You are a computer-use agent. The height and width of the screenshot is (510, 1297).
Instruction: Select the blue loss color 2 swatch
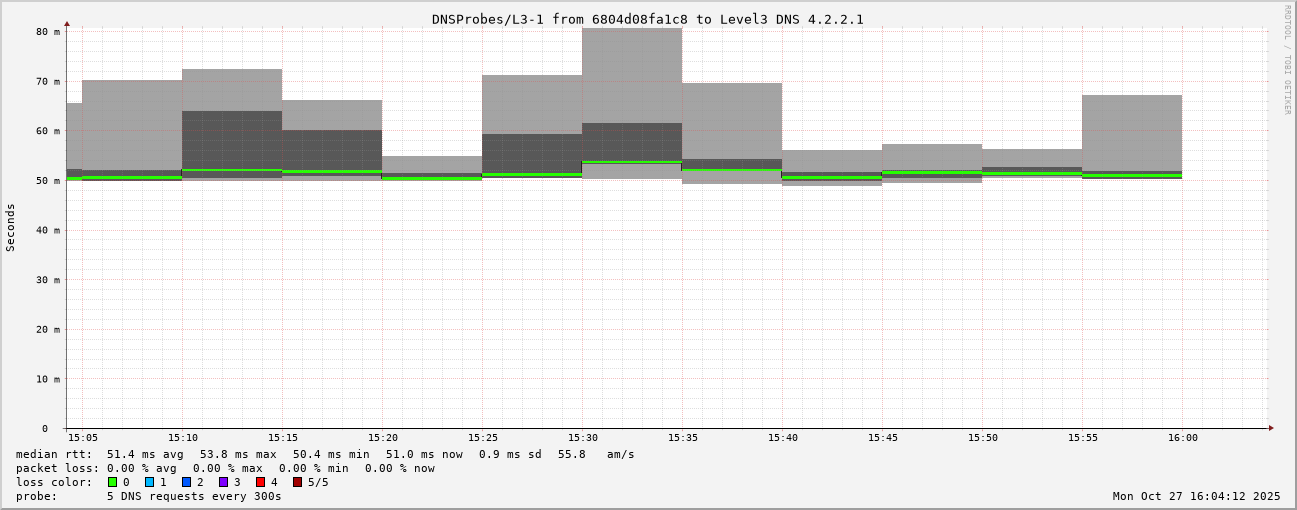tap(186, 482)
